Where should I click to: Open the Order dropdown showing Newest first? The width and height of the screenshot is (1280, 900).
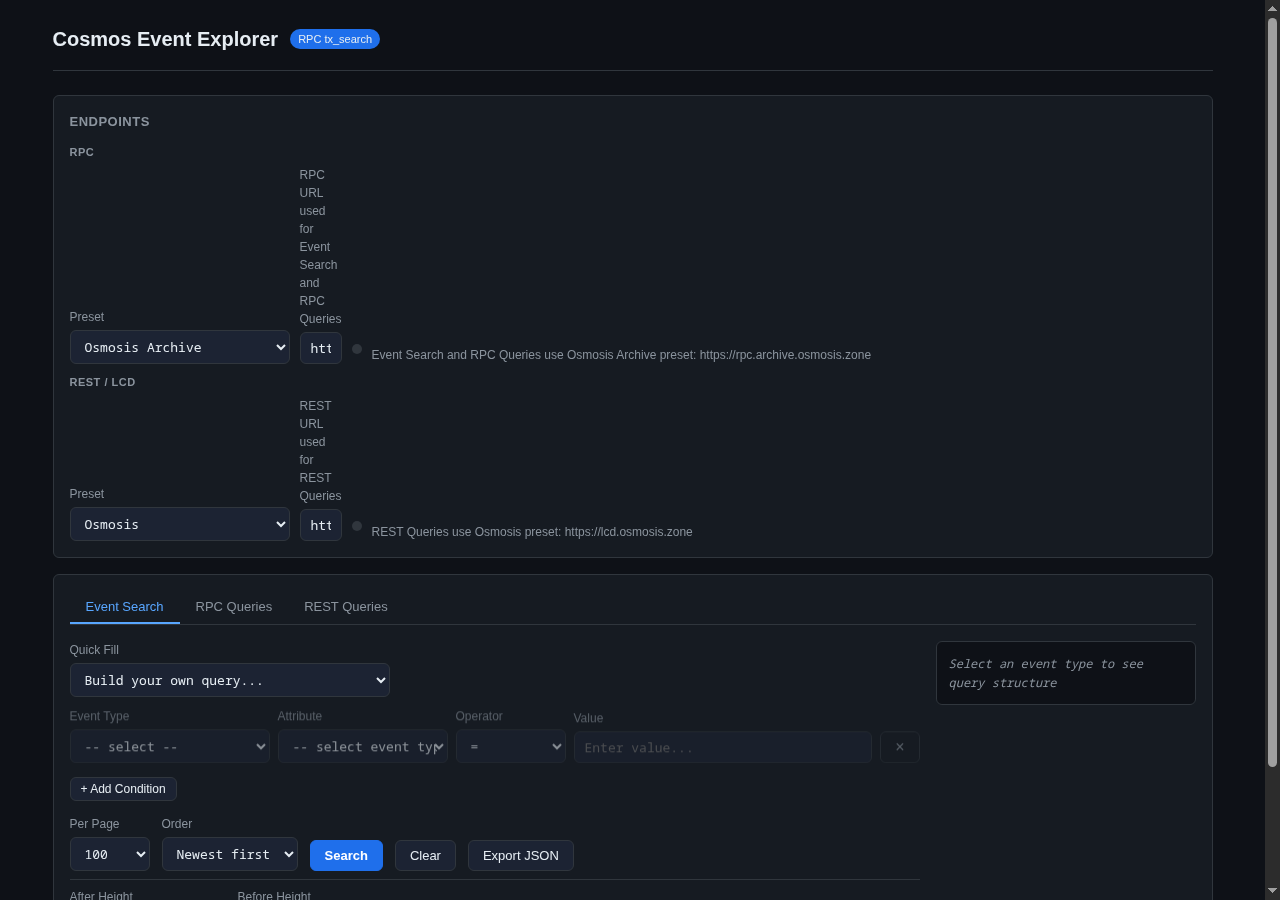pyautogui.click(x=230, y=854)
